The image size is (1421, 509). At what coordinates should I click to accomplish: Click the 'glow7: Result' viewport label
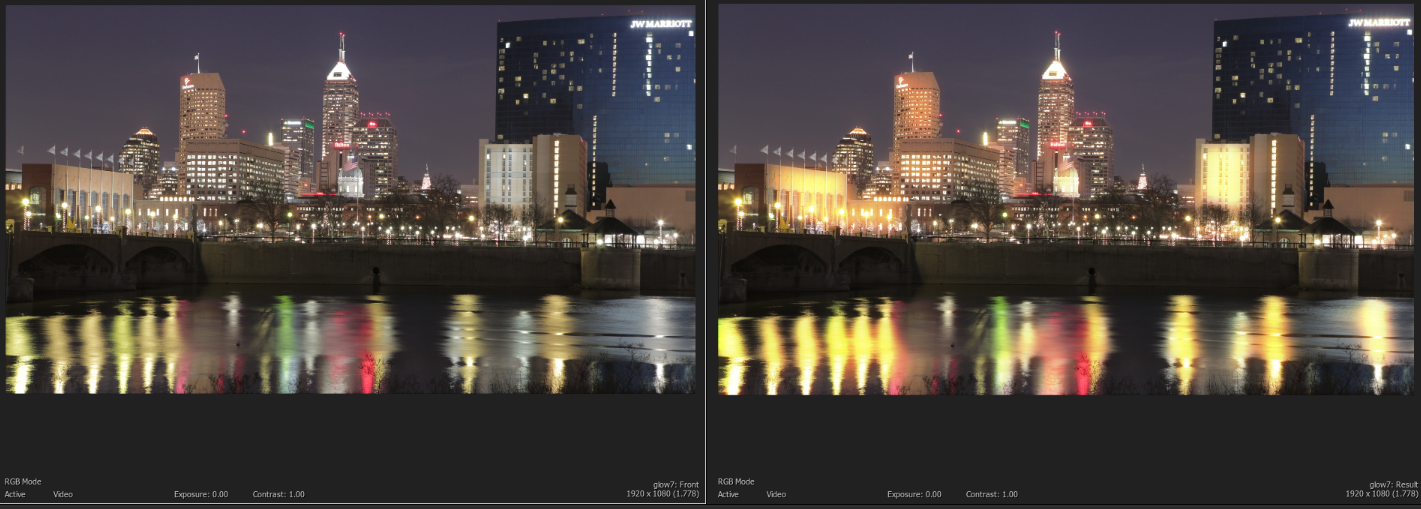[x=1393, y=484]
